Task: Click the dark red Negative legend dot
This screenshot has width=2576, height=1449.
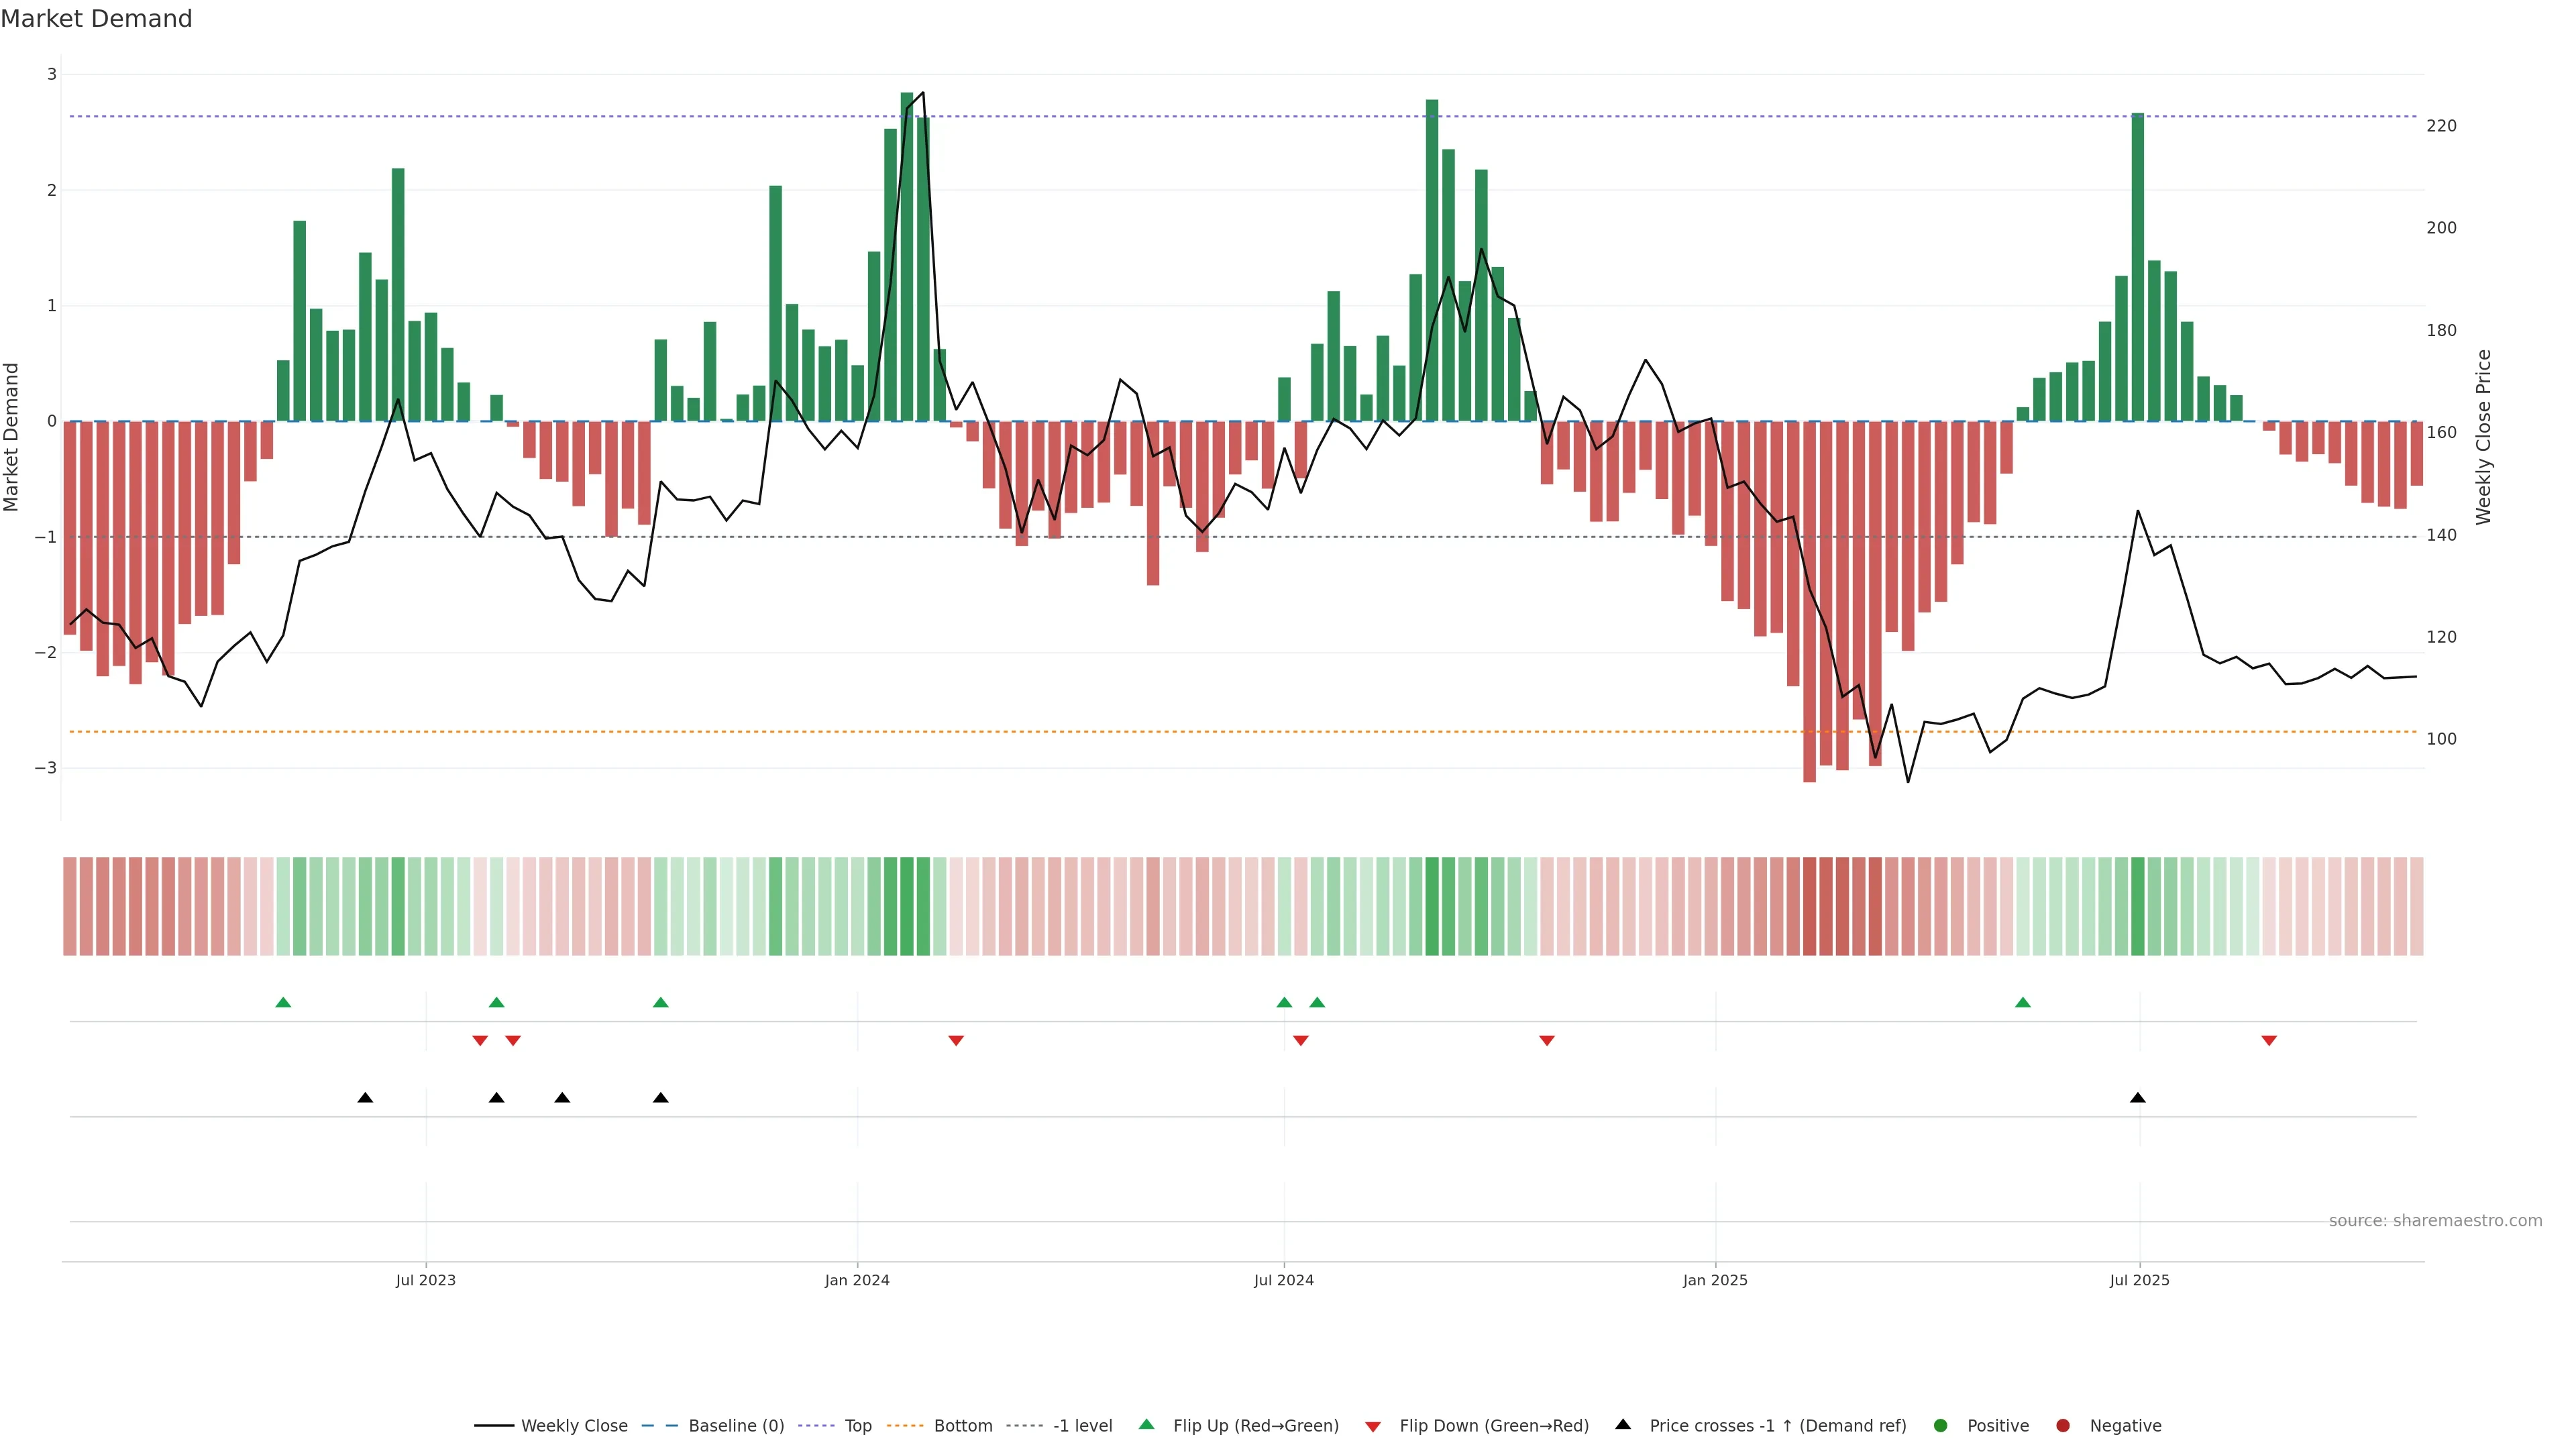Action: click(2063, 1426)
